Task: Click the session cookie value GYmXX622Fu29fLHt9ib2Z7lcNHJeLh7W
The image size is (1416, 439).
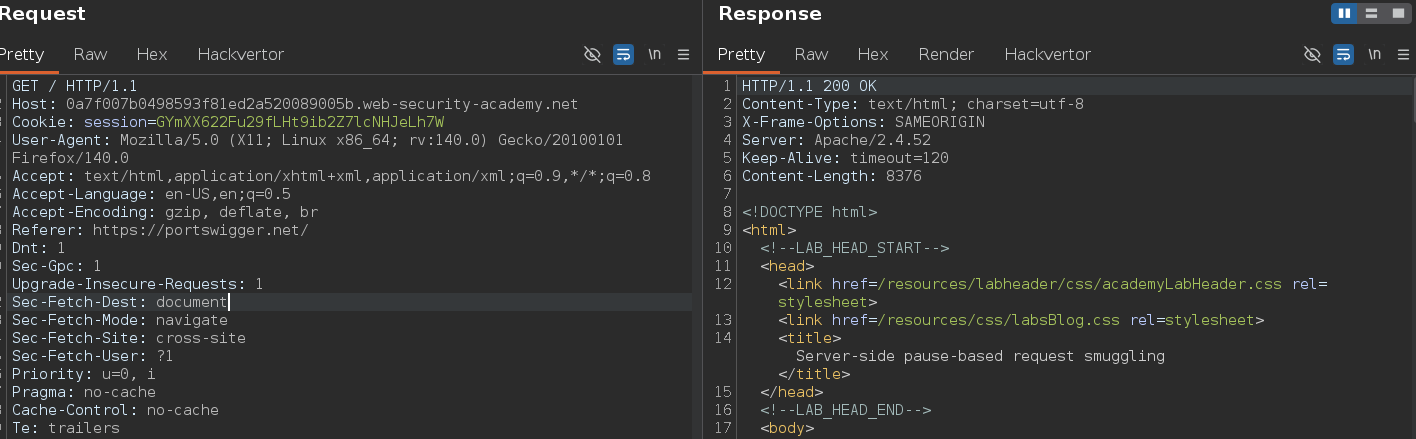Action: pyautogui.click(x=300, y=122)
